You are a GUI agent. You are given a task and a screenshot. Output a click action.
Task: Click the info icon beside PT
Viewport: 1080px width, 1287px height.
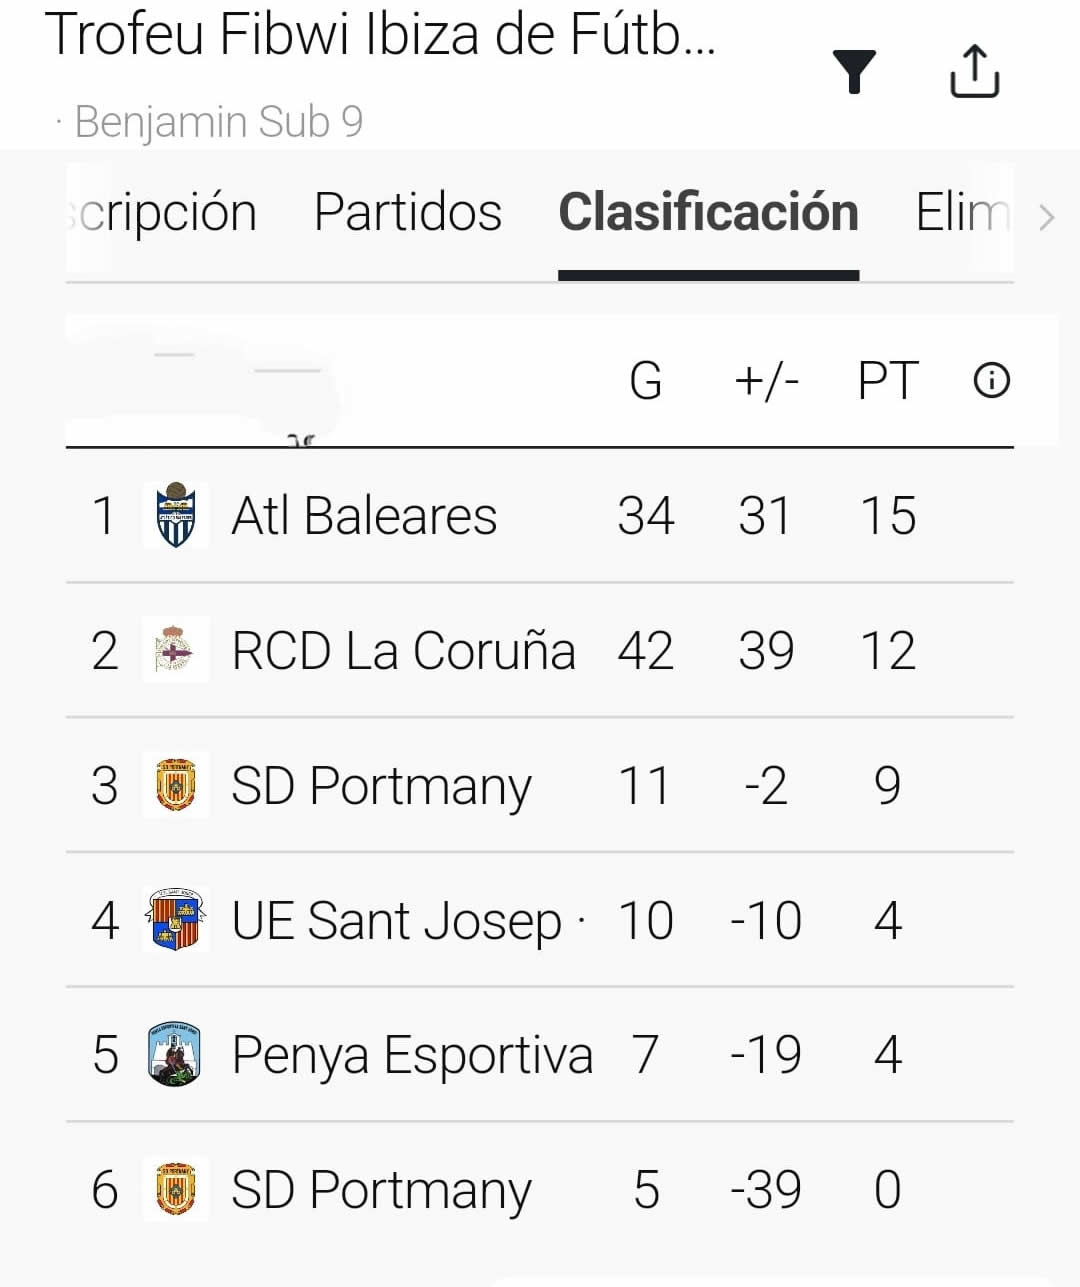pos(992,381)
